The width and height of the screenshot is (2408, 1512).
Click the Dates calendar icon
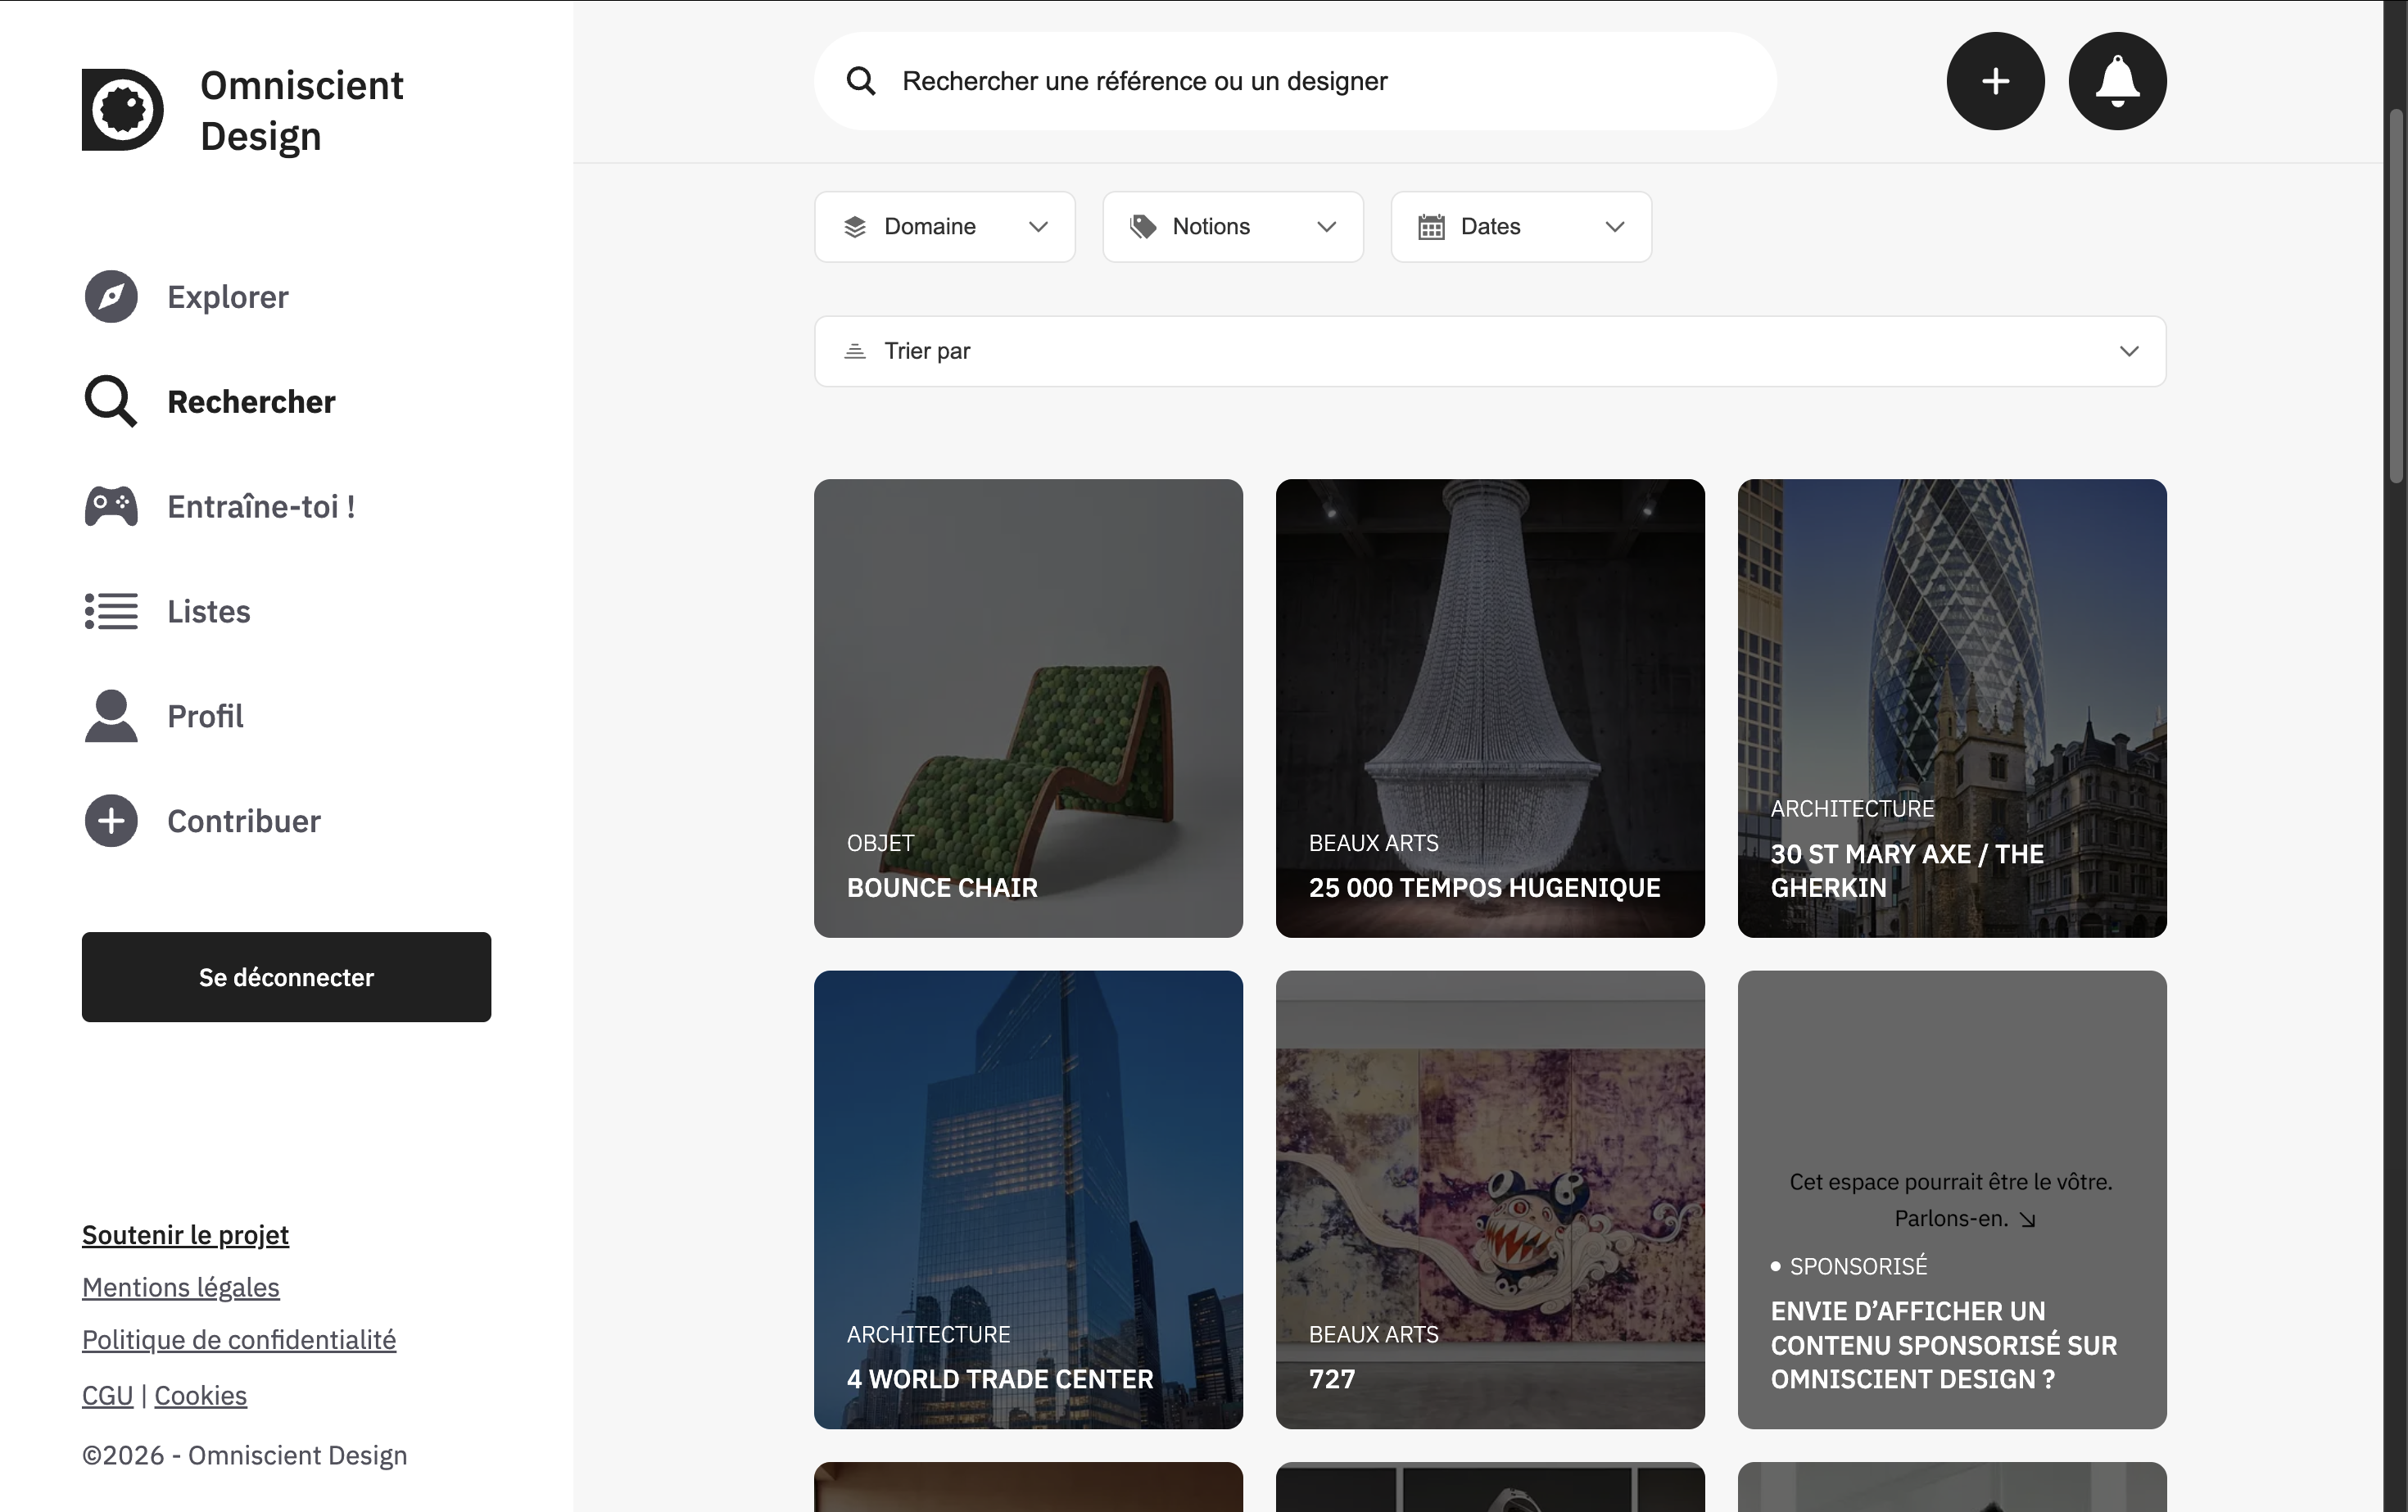click(1431, 227)
